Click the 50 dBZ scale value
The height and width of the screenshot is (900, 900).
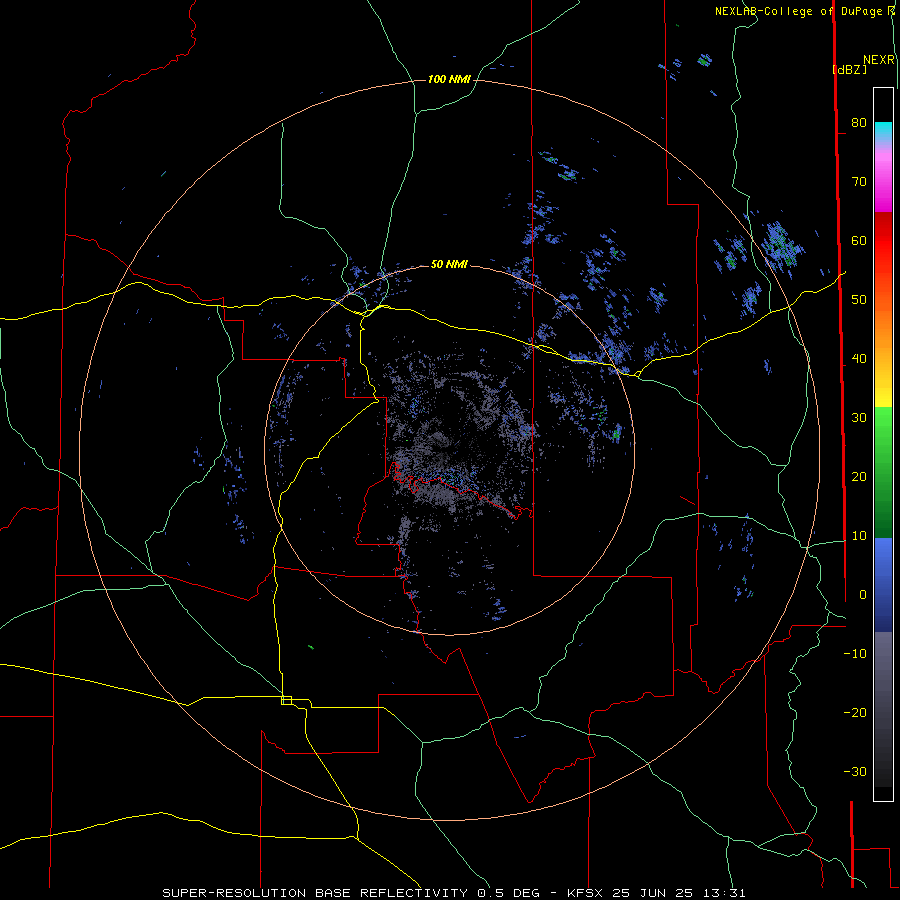(859, 300)
